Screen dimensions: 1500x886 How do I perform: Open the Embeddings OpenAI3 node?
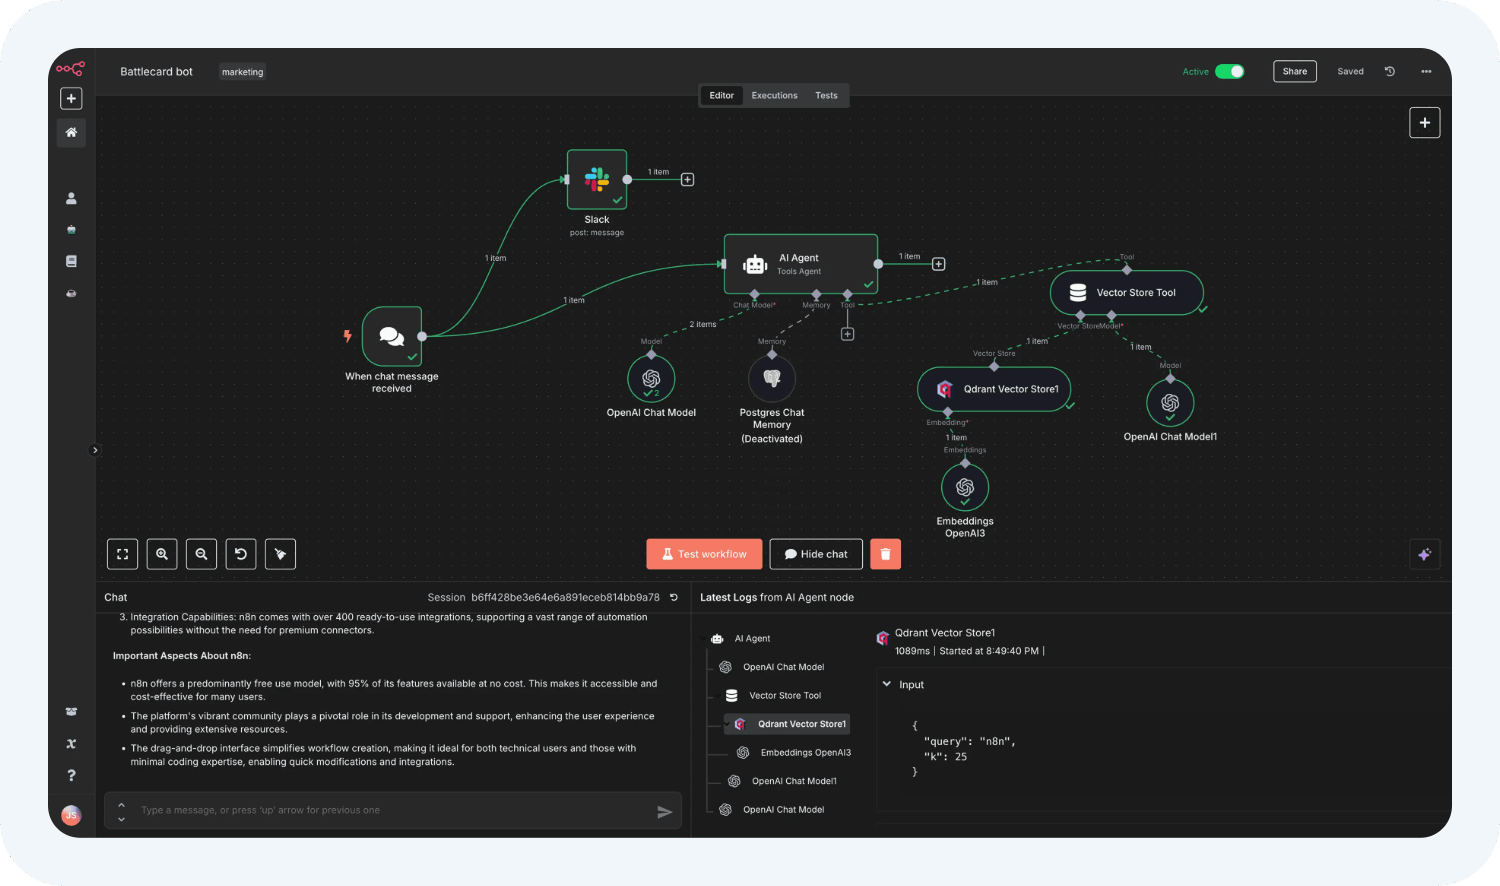point(965,488)
